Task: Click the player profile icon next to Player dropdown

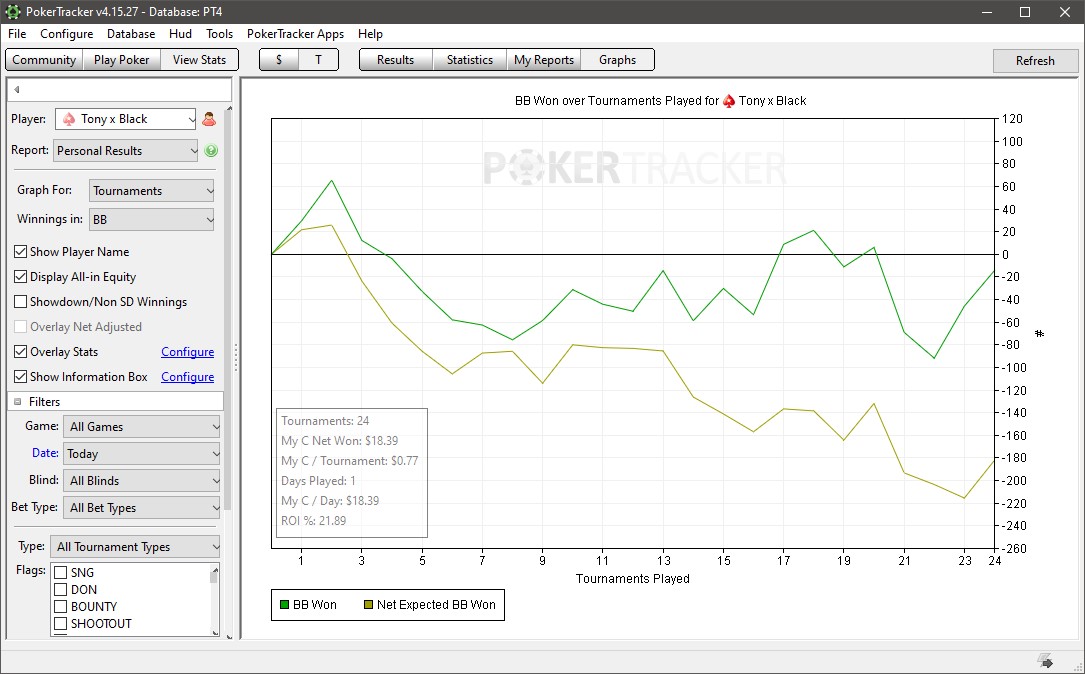Action: click(209, 119)
